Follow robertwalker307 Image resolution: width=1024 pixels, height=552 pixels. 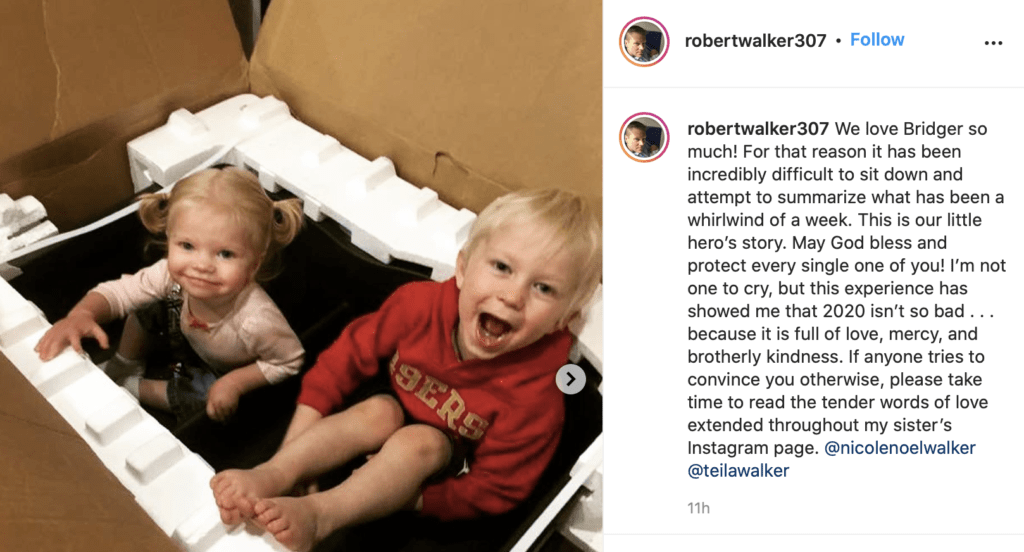877,40
